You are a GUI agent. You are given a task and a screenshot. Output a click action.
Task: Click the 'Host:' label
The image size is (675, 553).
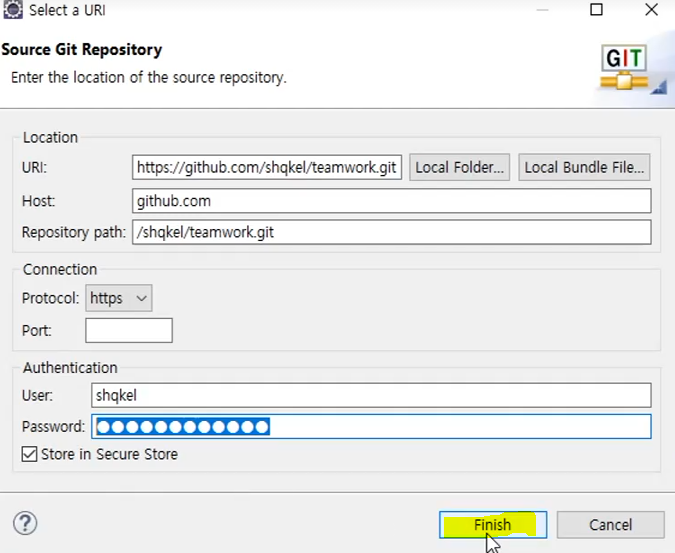[38, 201]
